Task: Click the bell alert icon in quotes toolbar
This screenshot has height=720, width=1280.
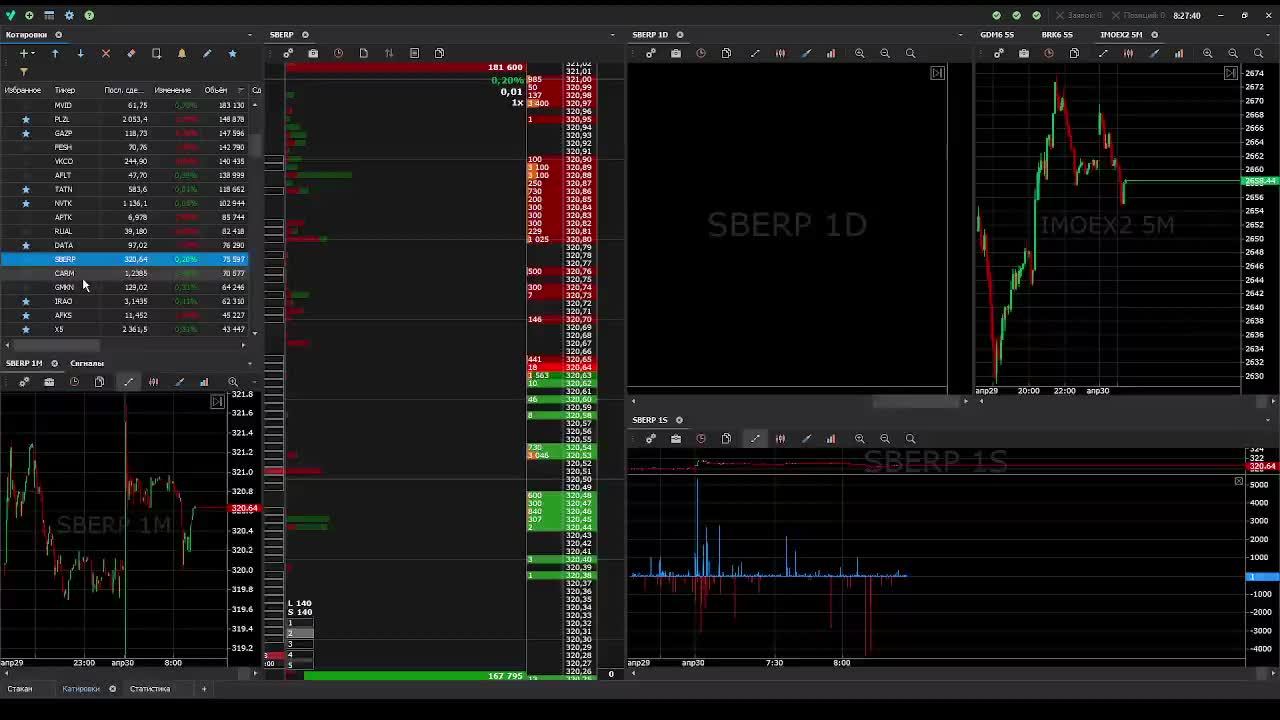Action: (182, 53)
